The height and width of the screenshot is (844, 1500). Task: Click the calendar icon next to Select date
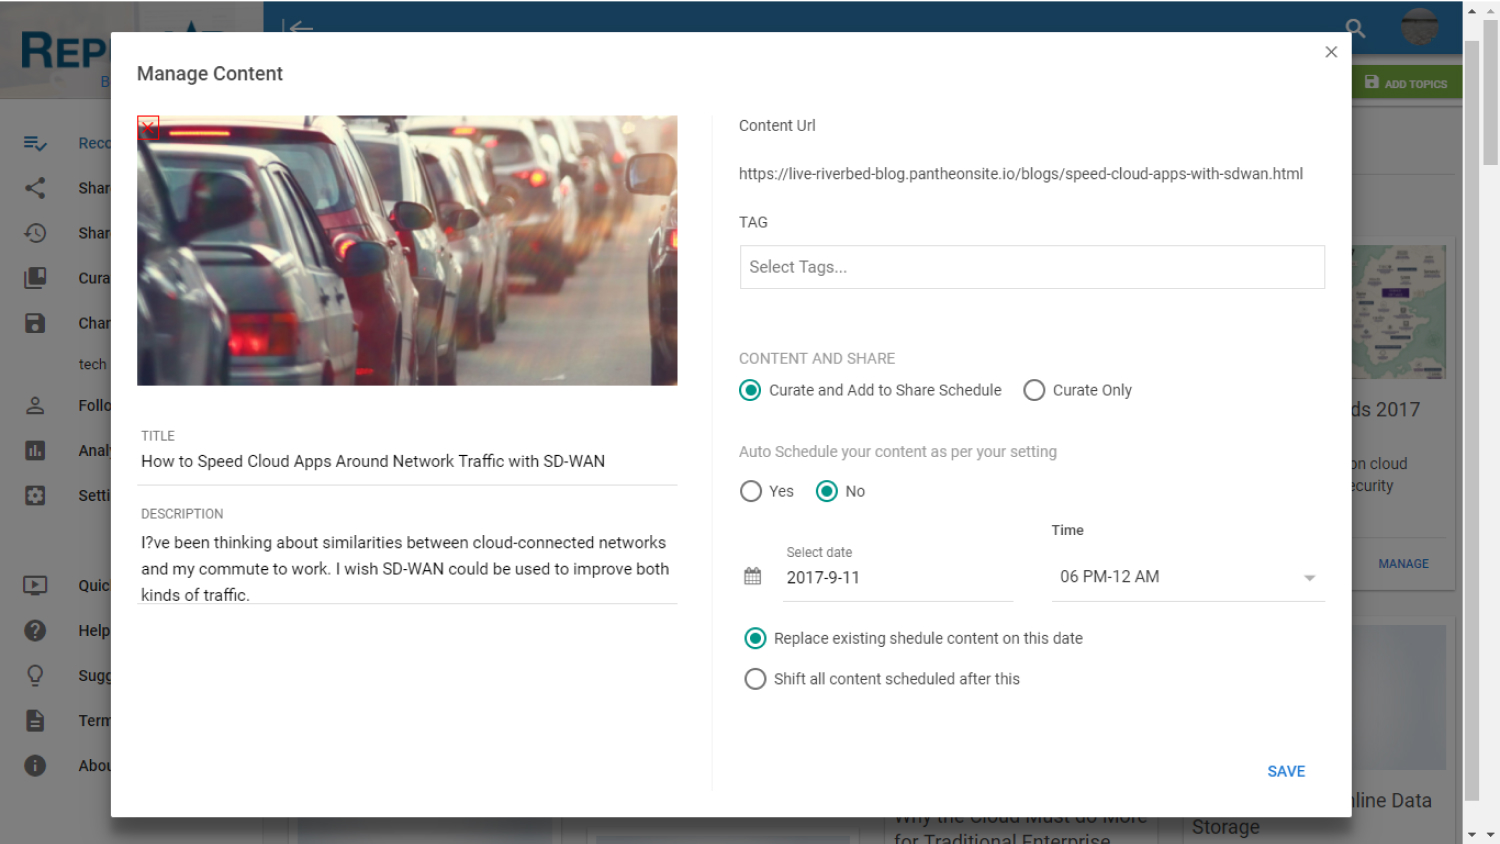(x=753, y=576)
